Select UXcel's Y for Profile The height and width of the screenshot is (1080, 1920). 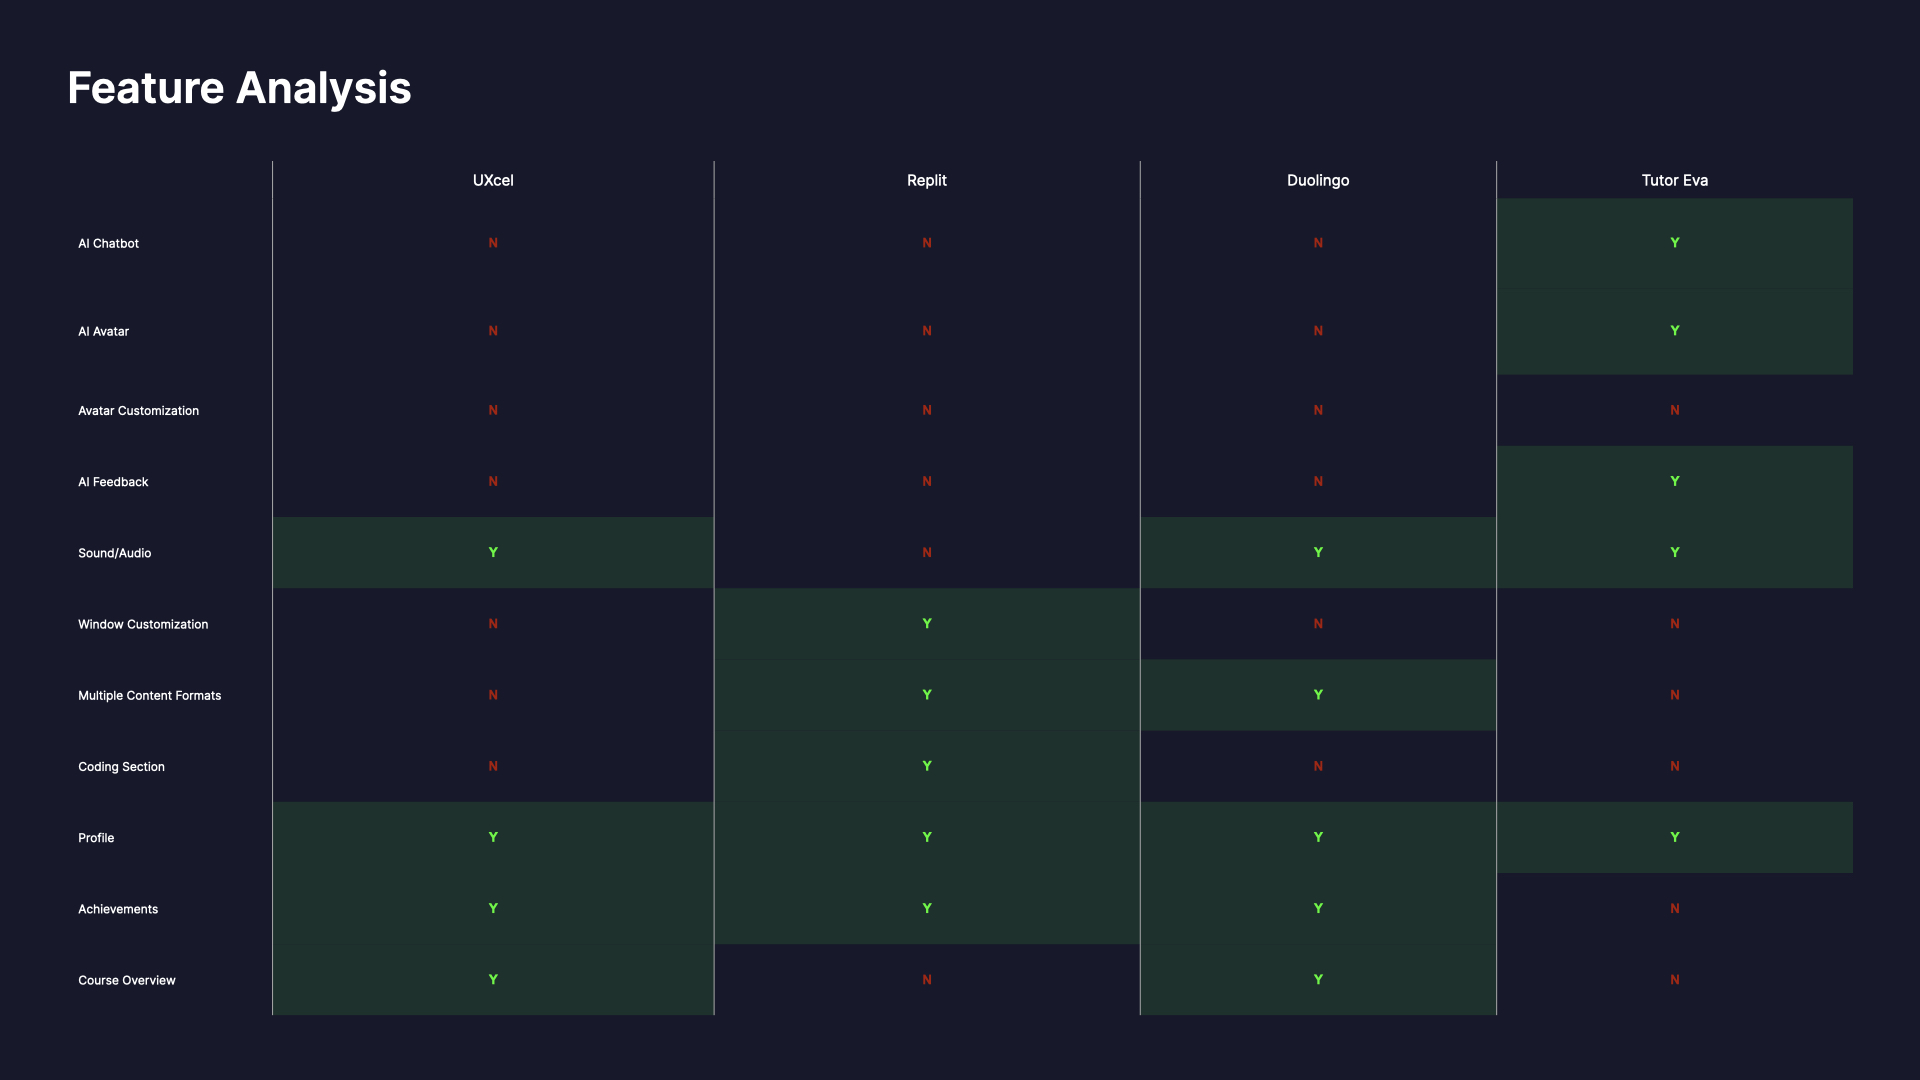493,837
